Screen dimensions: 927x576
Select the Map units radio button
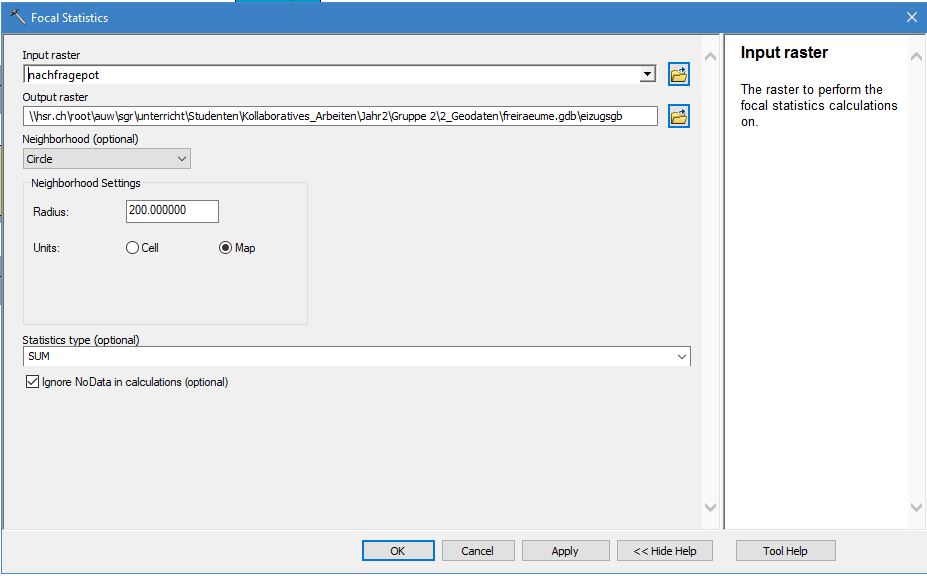[x=225, y=248]
